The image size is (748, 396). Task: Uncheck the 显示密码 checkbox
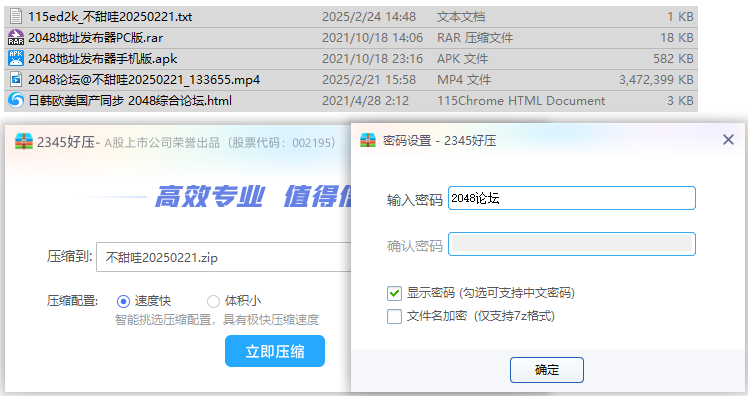395,293
